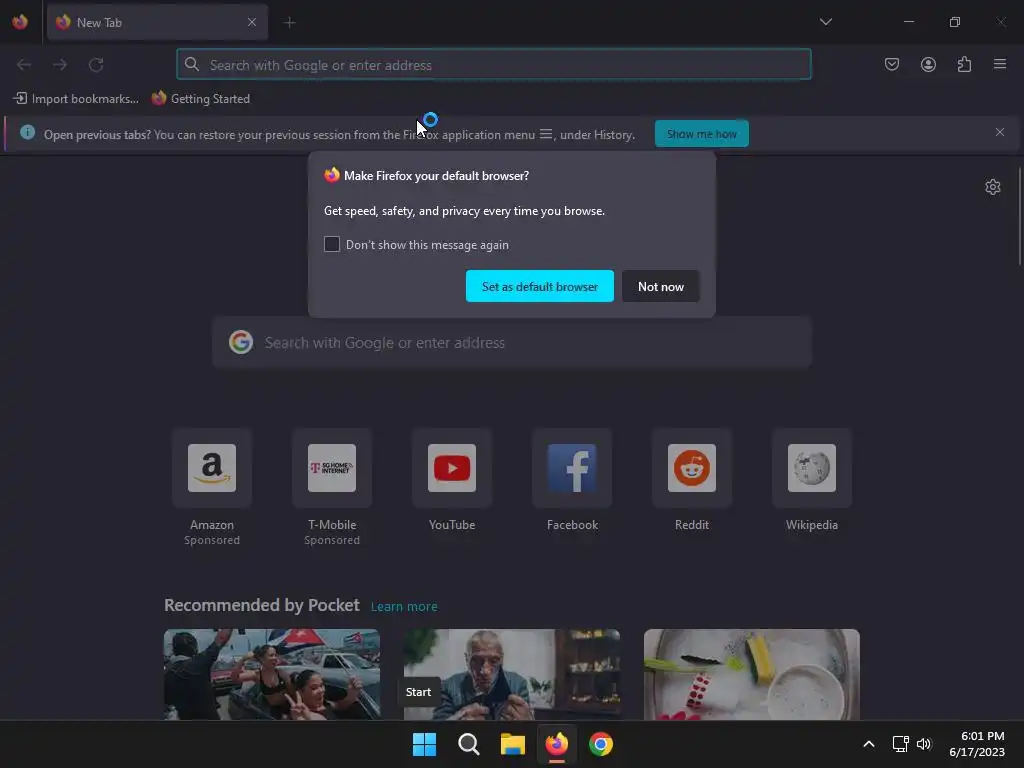Click the info icon in the notification bar
Image resolution: width=1024 pixels, height=768 pixels.
27,133
